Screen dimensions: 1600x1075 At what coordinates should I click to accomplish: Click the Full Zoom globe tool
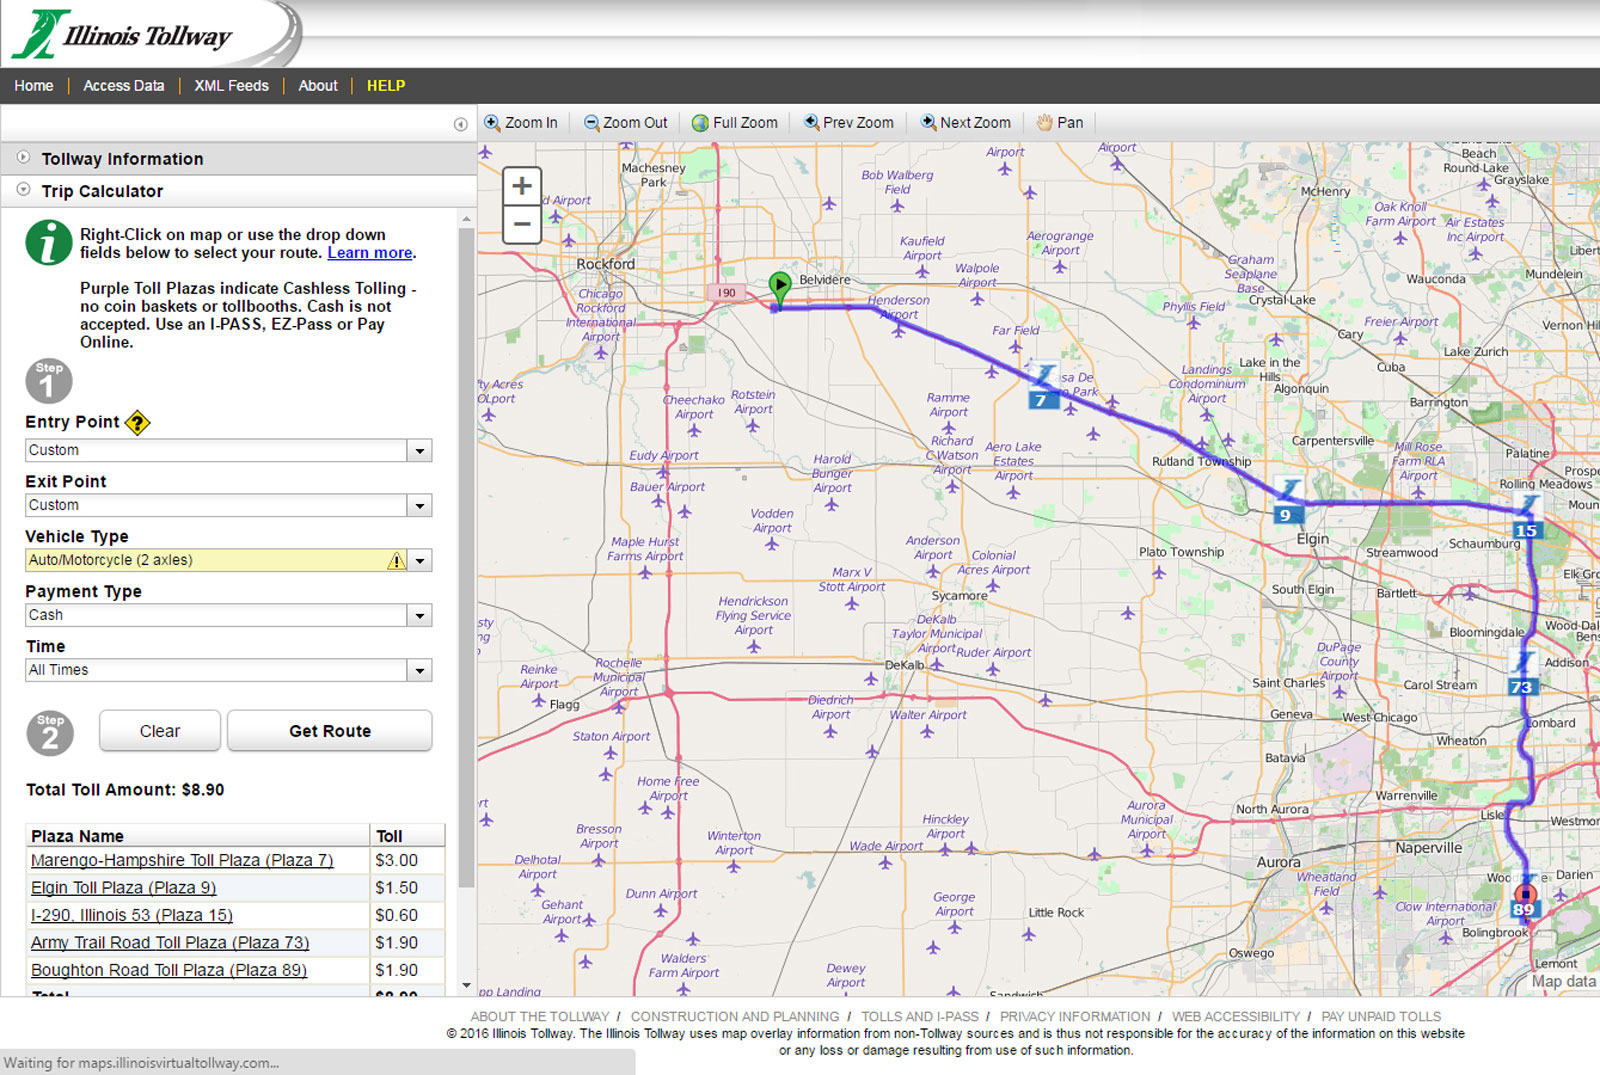[x=735, y=123]
